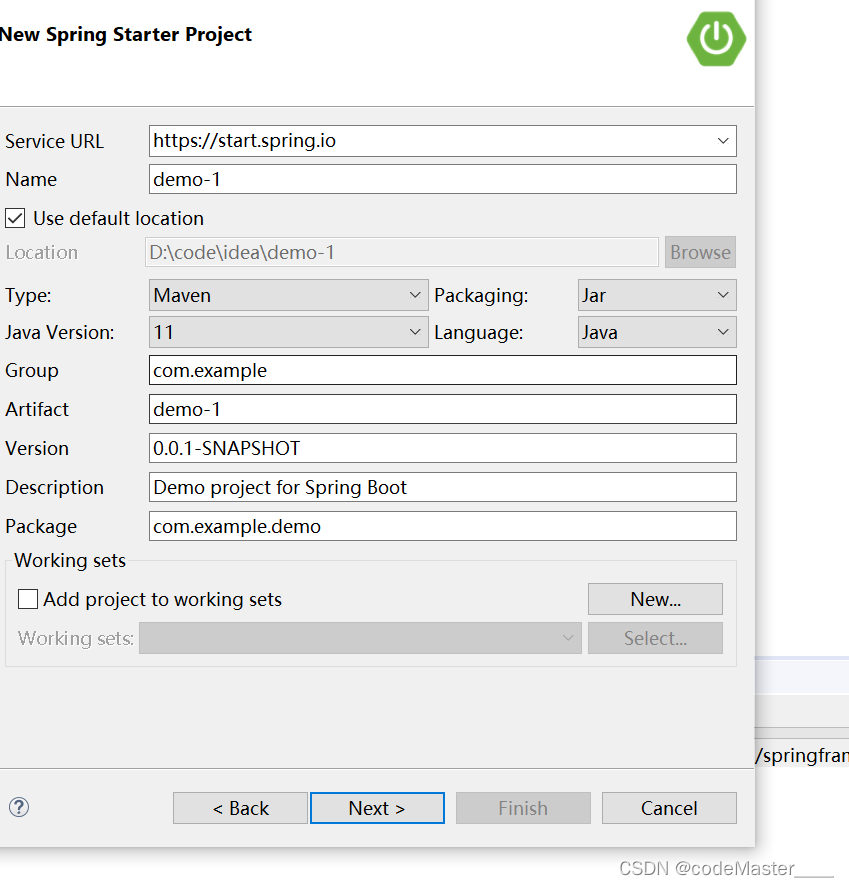Viewport: 849px width, 887px height.
Task: Focus the Name field with demo-1
Action: 443,179
